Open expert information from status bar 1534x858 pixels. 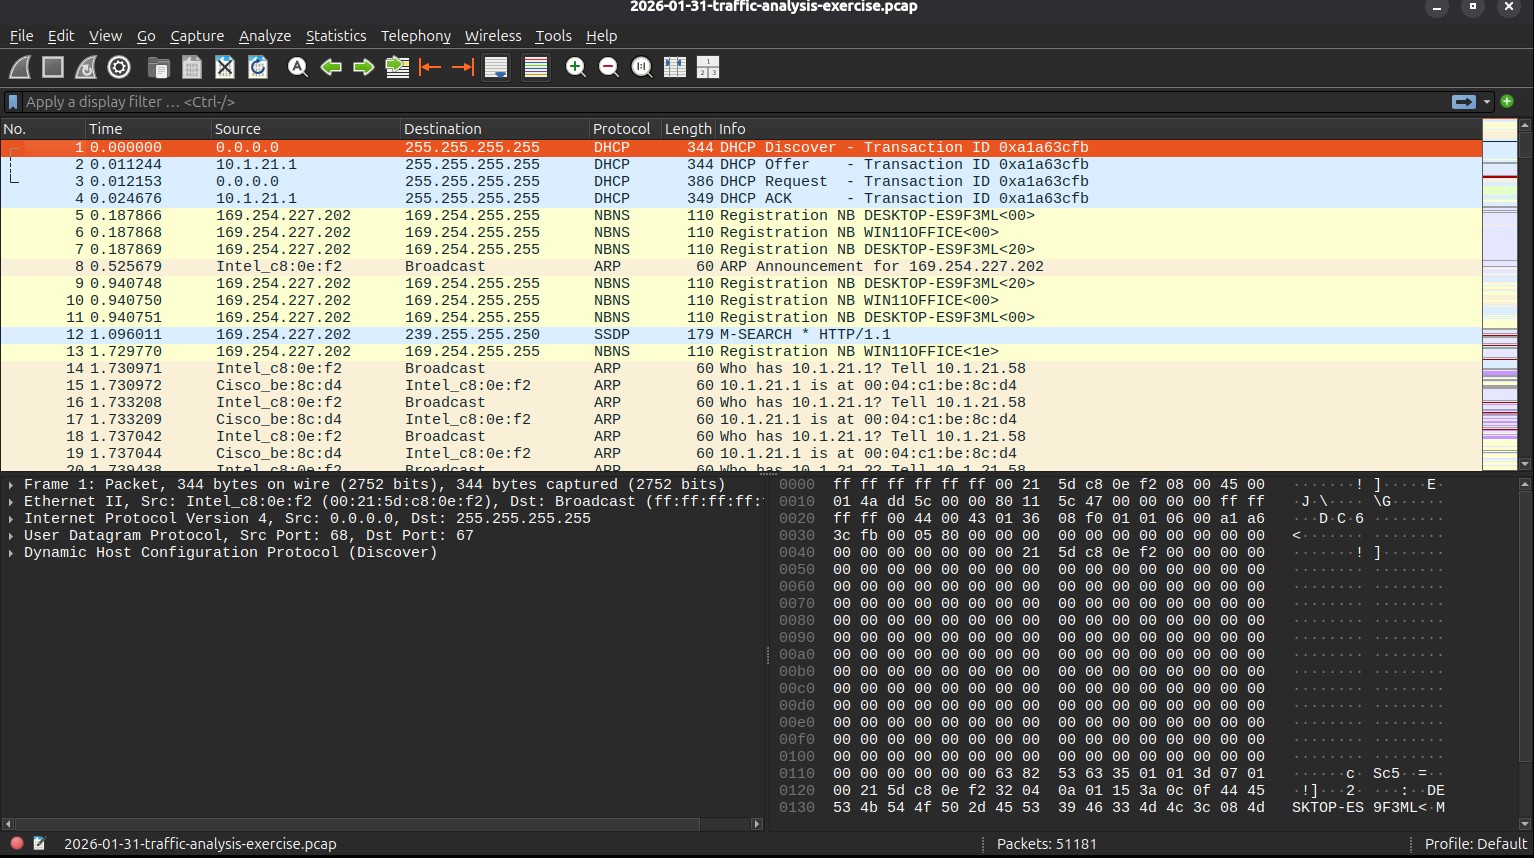click(x=17, y=843)
